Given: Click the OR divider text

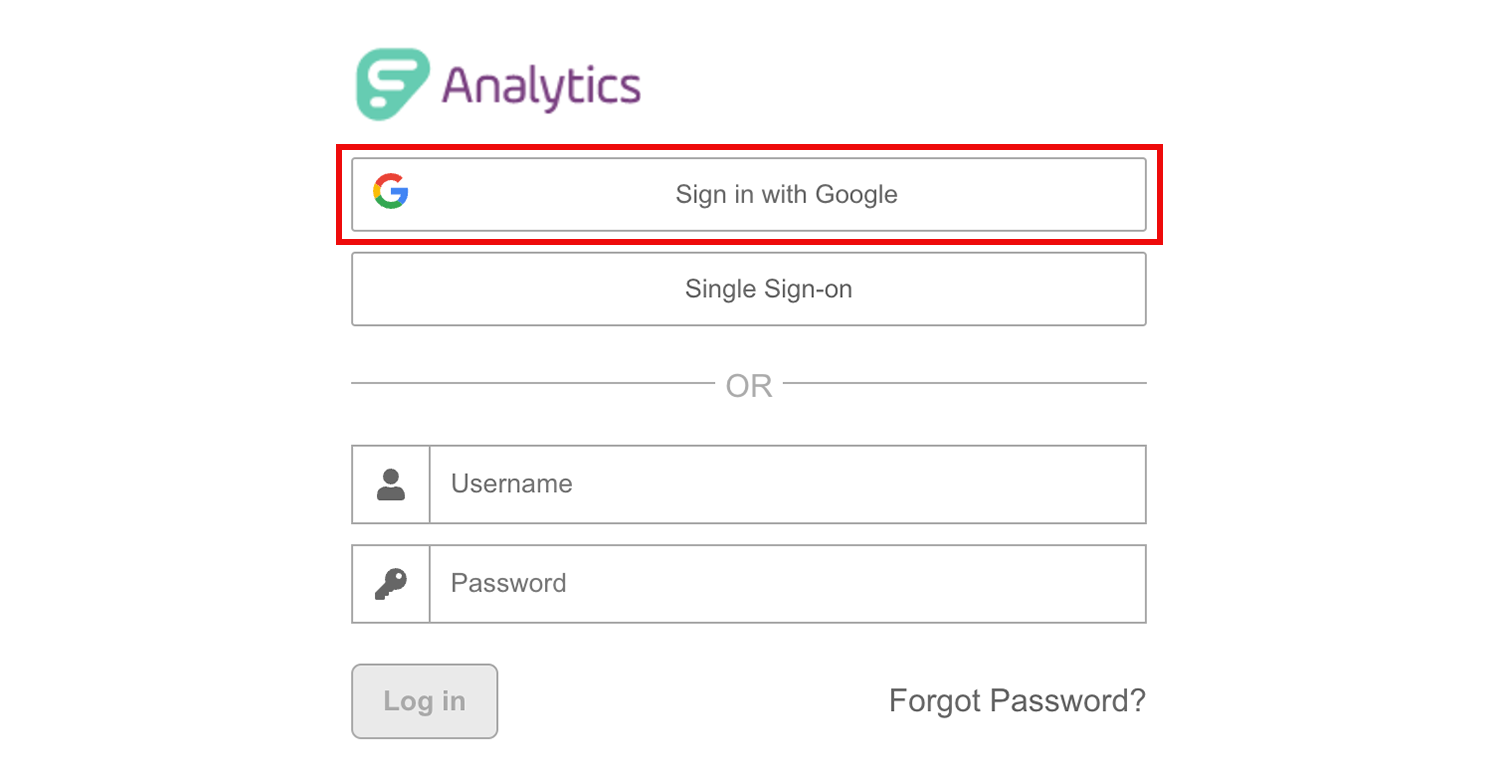Looking at the screenshot, I should coord(749,386).
